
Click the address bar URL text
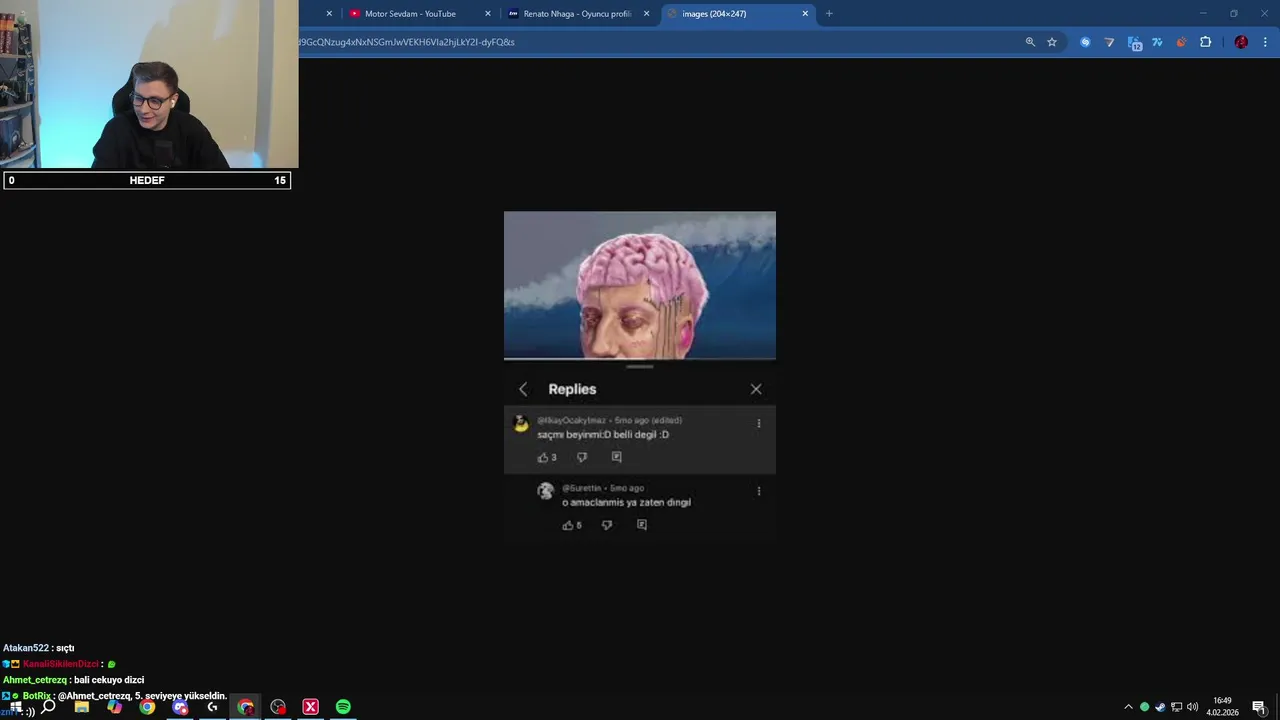tap(406, 42)
